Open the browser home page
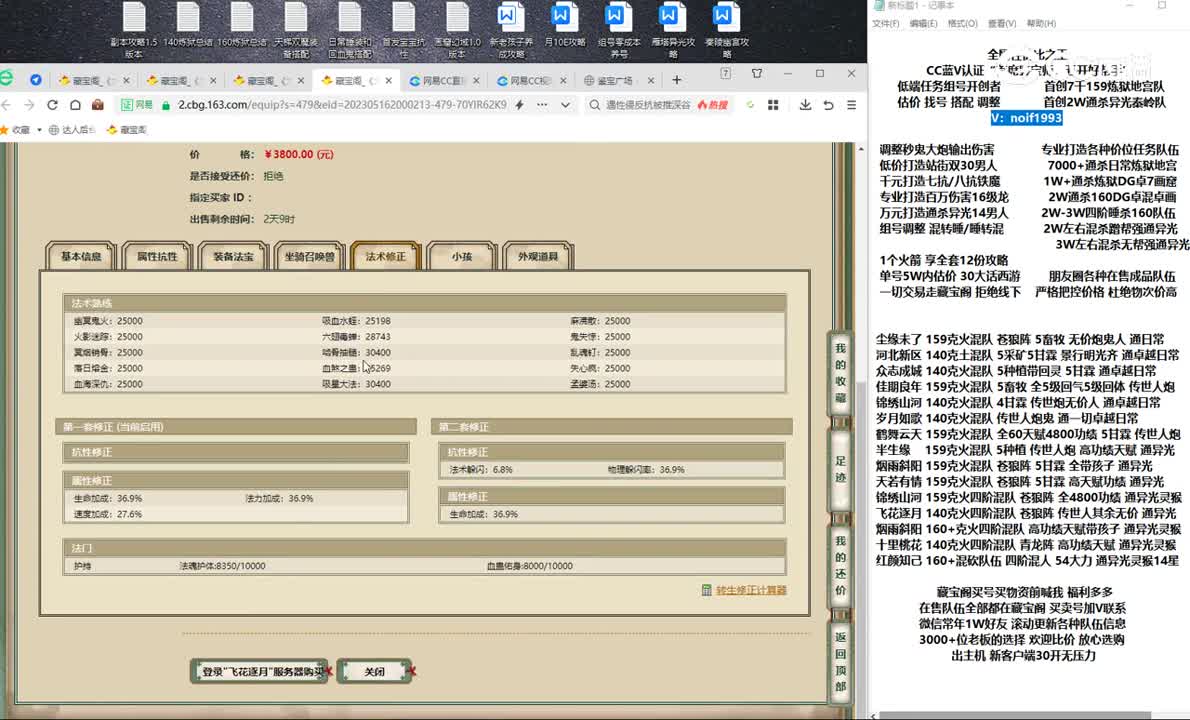This screenshot has width=1190, height=720. point(75,105)
